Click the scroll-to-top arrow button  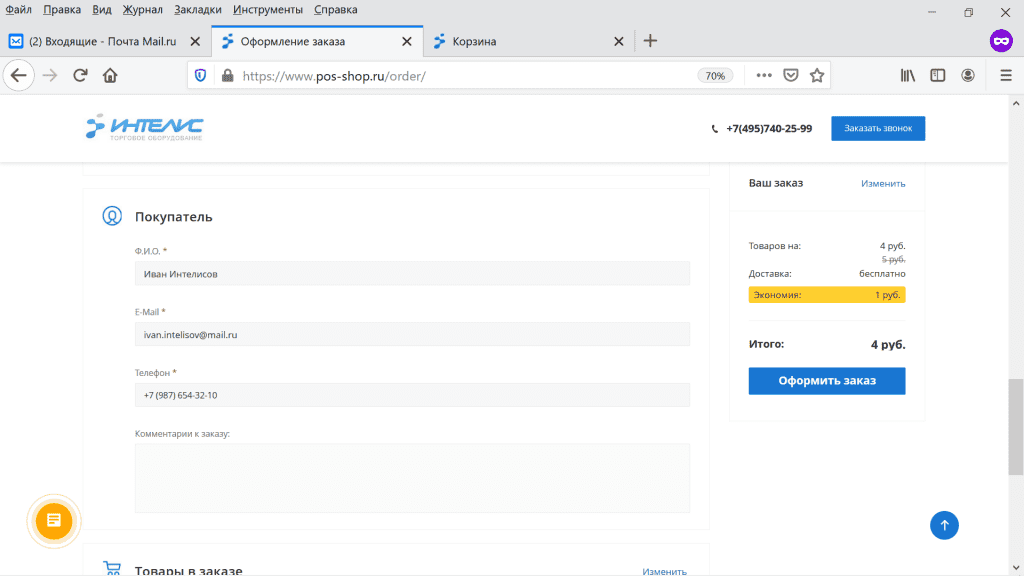[x=944, y=525]
